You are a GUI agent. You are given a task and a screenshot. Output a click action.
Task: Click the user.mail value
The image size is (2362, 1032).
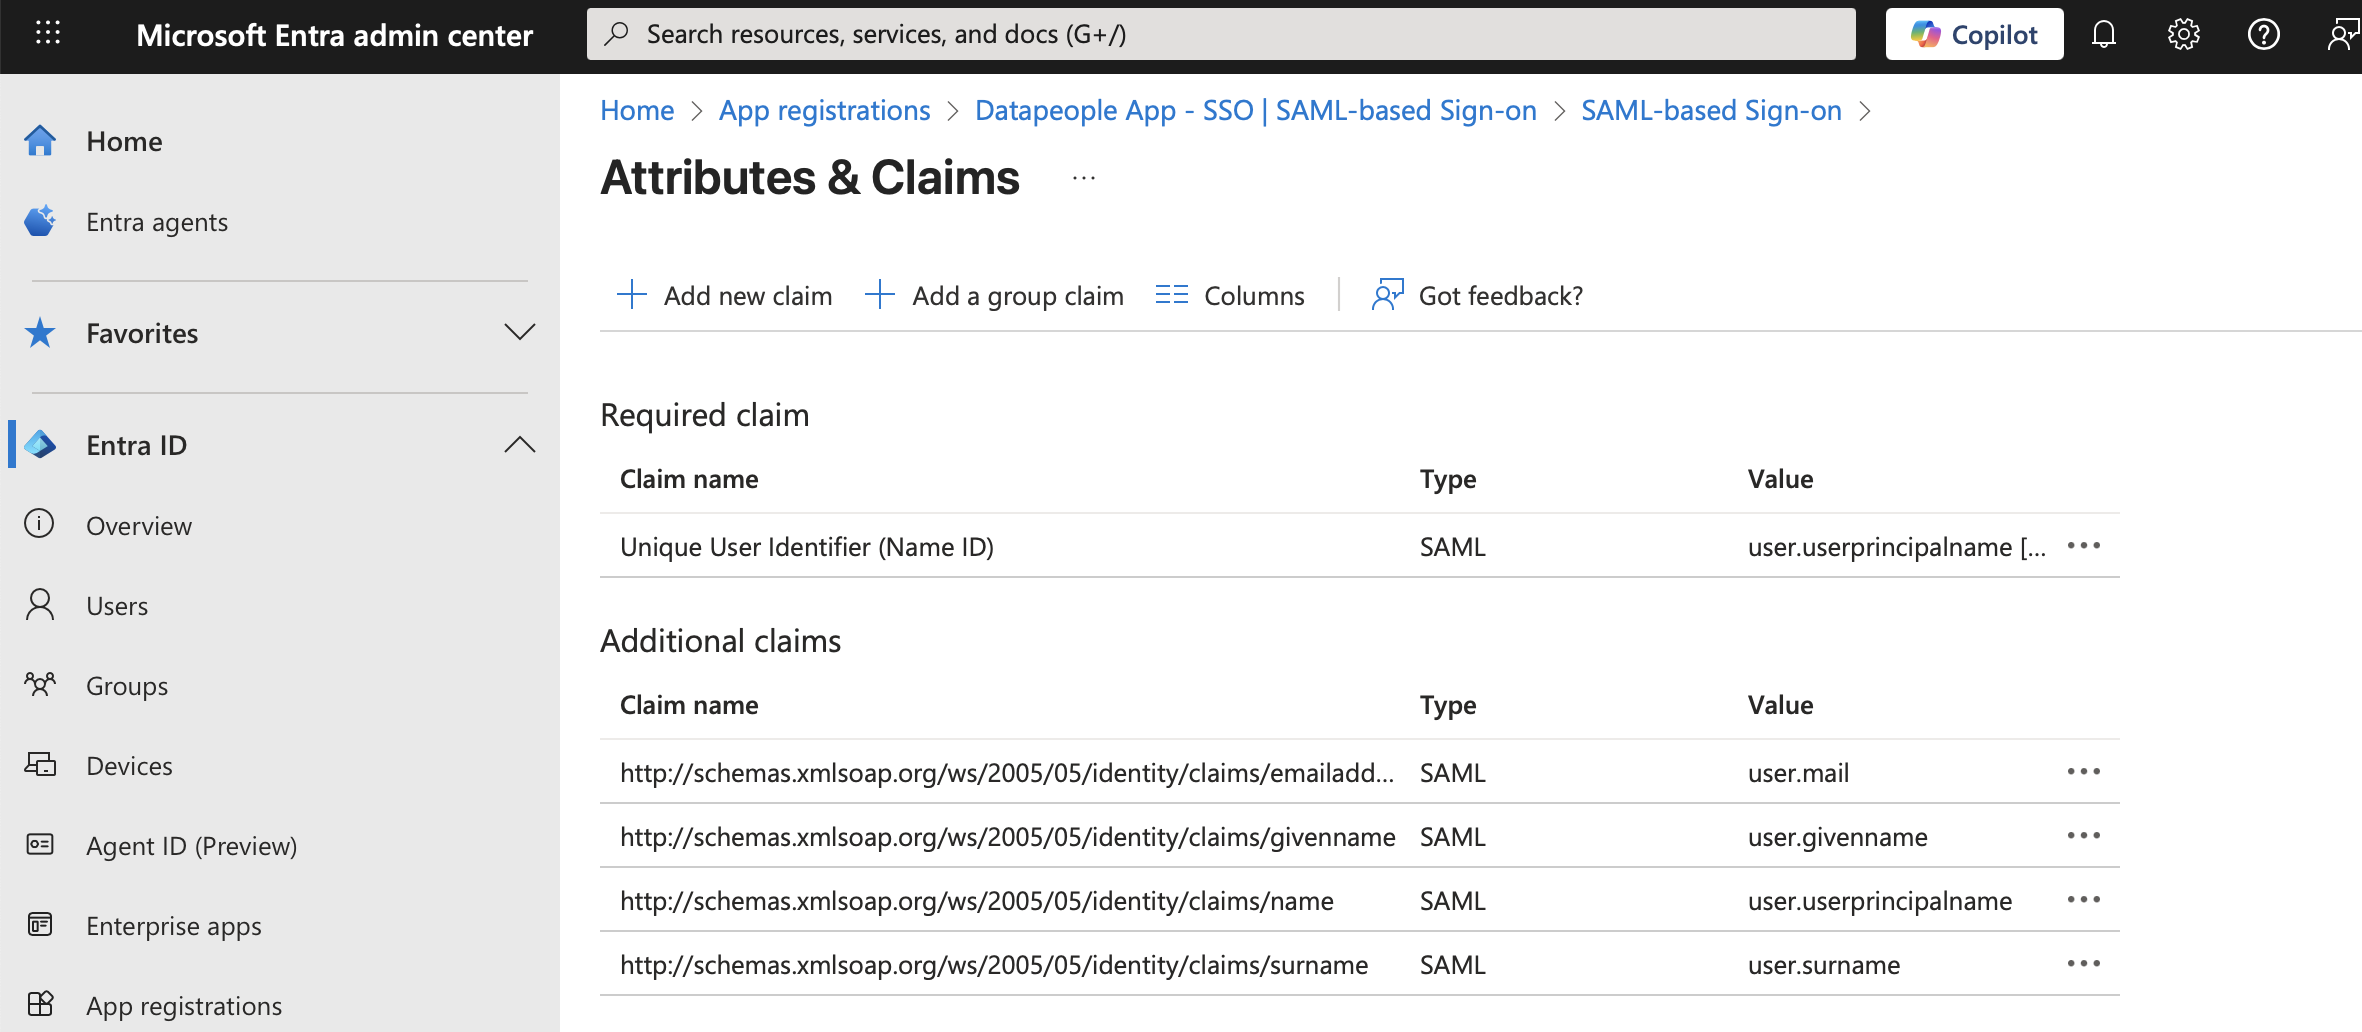point(1798,773)
